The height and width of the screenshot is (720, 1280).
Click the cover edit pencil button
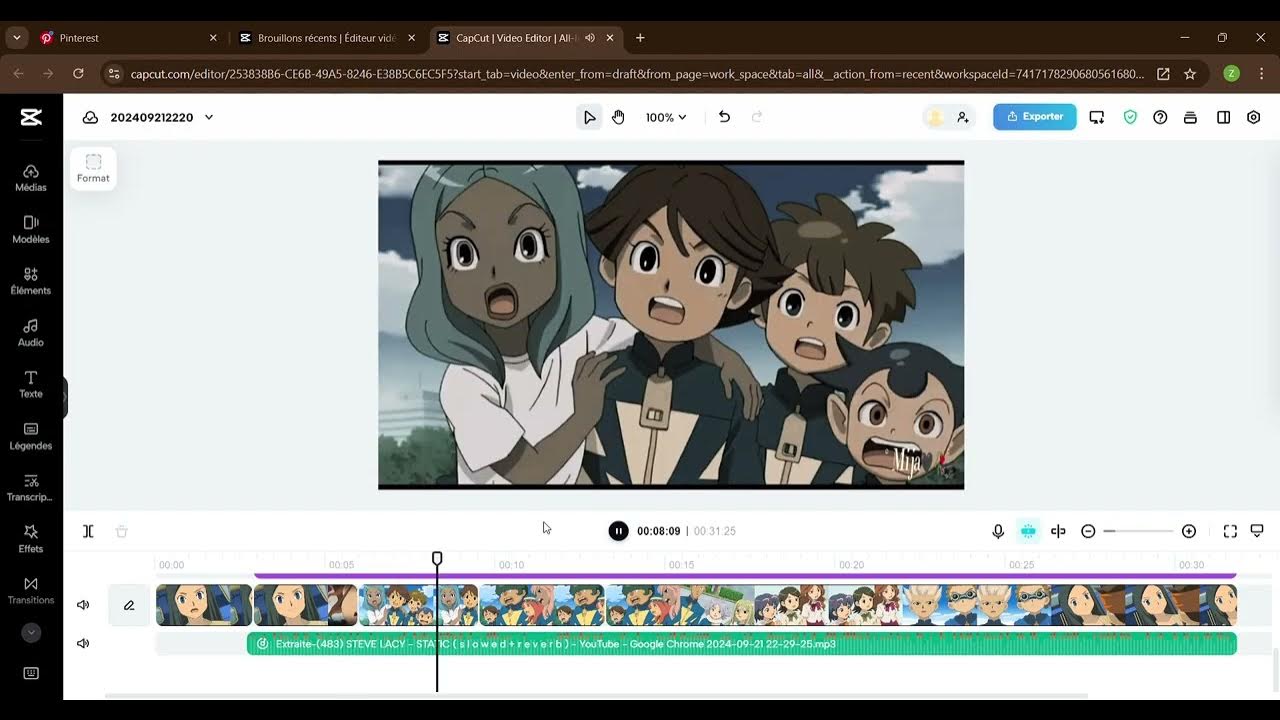click(x=129, y=605)
